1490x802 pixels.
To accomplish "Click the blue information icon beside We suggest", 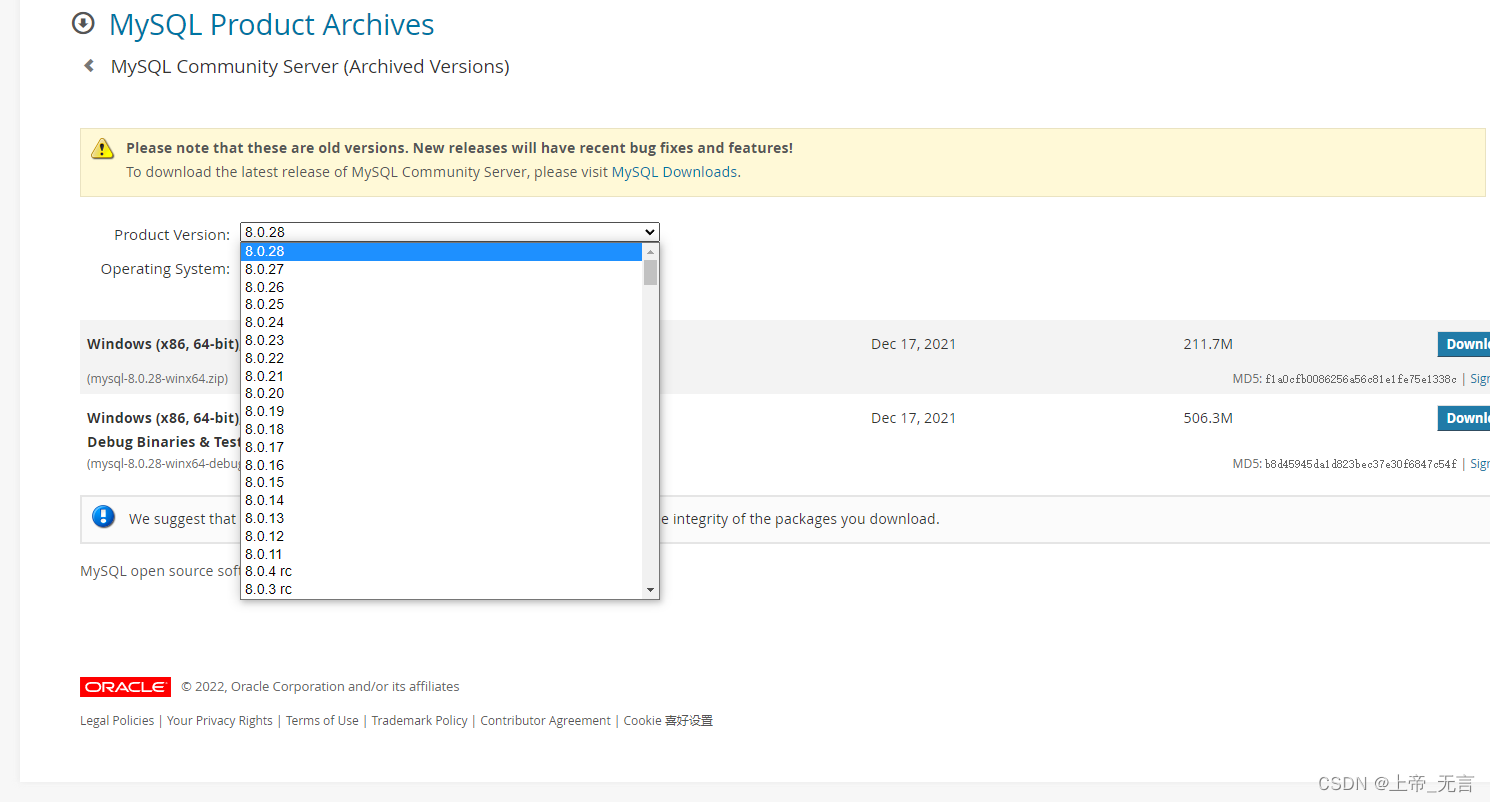I will tap(103, 517).
